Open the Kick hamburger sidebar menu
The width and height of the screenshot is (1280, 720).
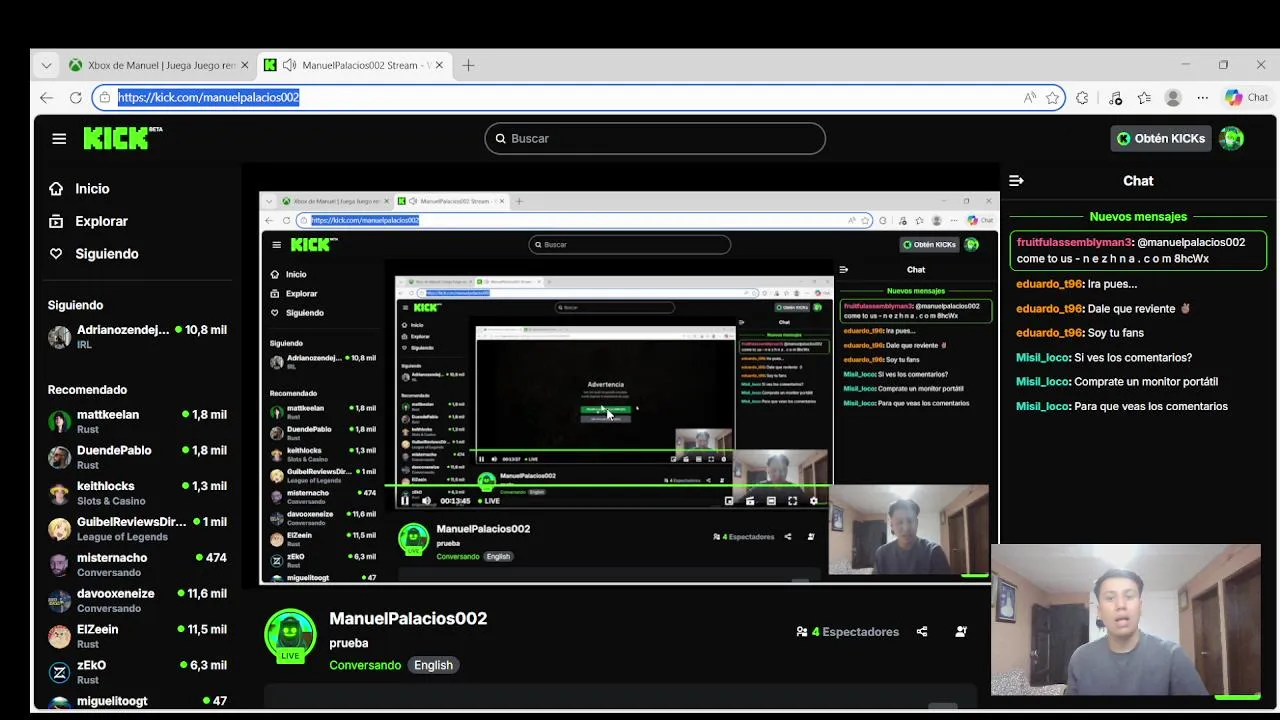[x=59, y=139]
